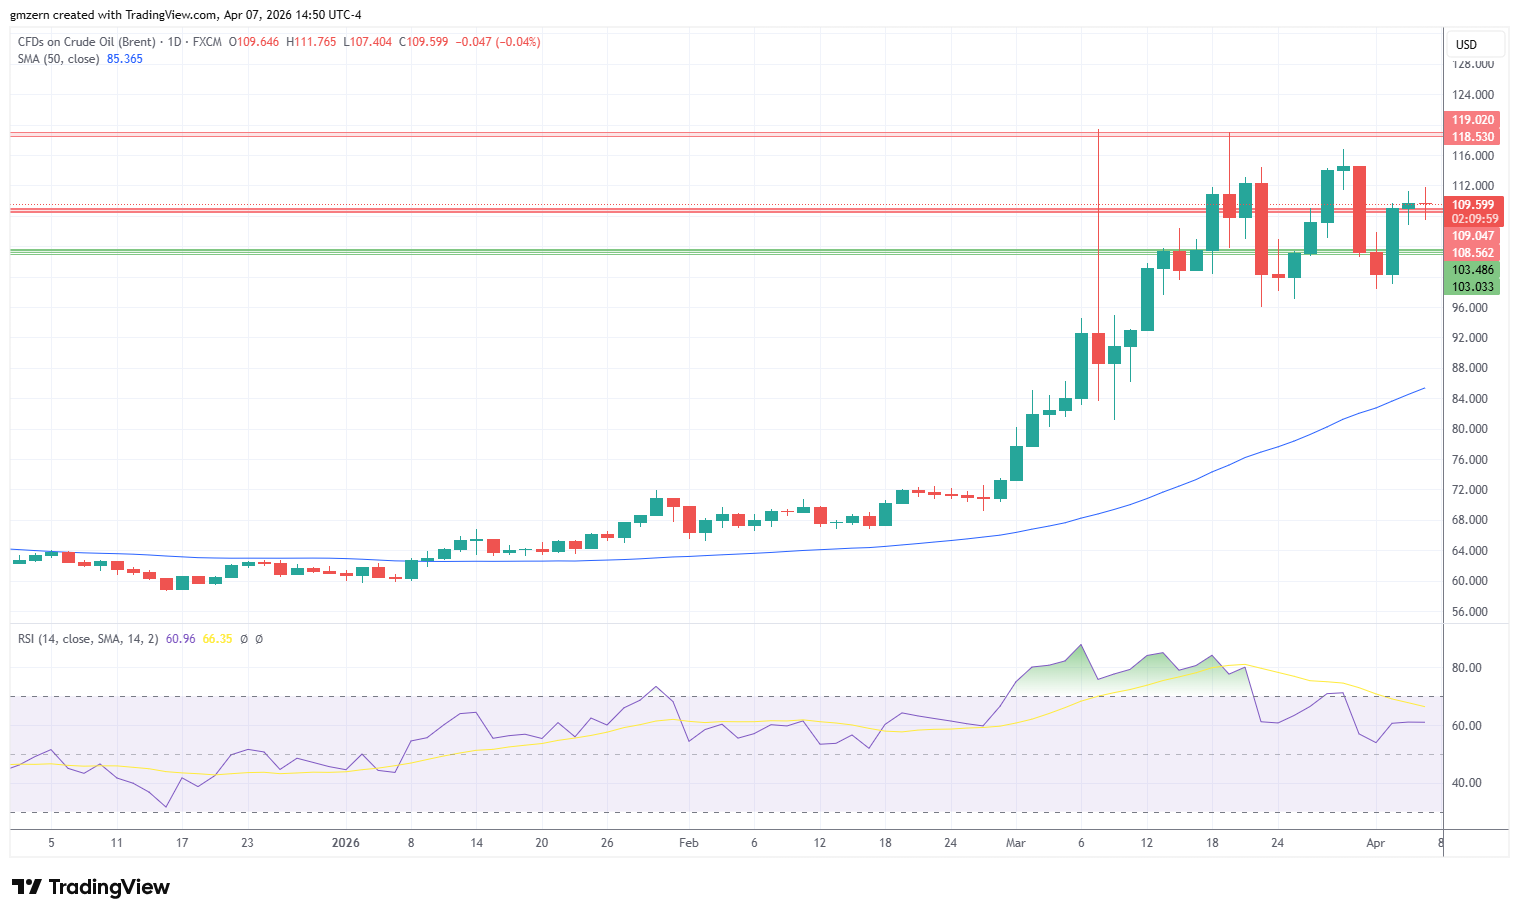Image resolution: width=1519 pixels, height=917 pixels.
Task: Select the 'SMA (50, close)' indicator legend
Action: [59, 59]
